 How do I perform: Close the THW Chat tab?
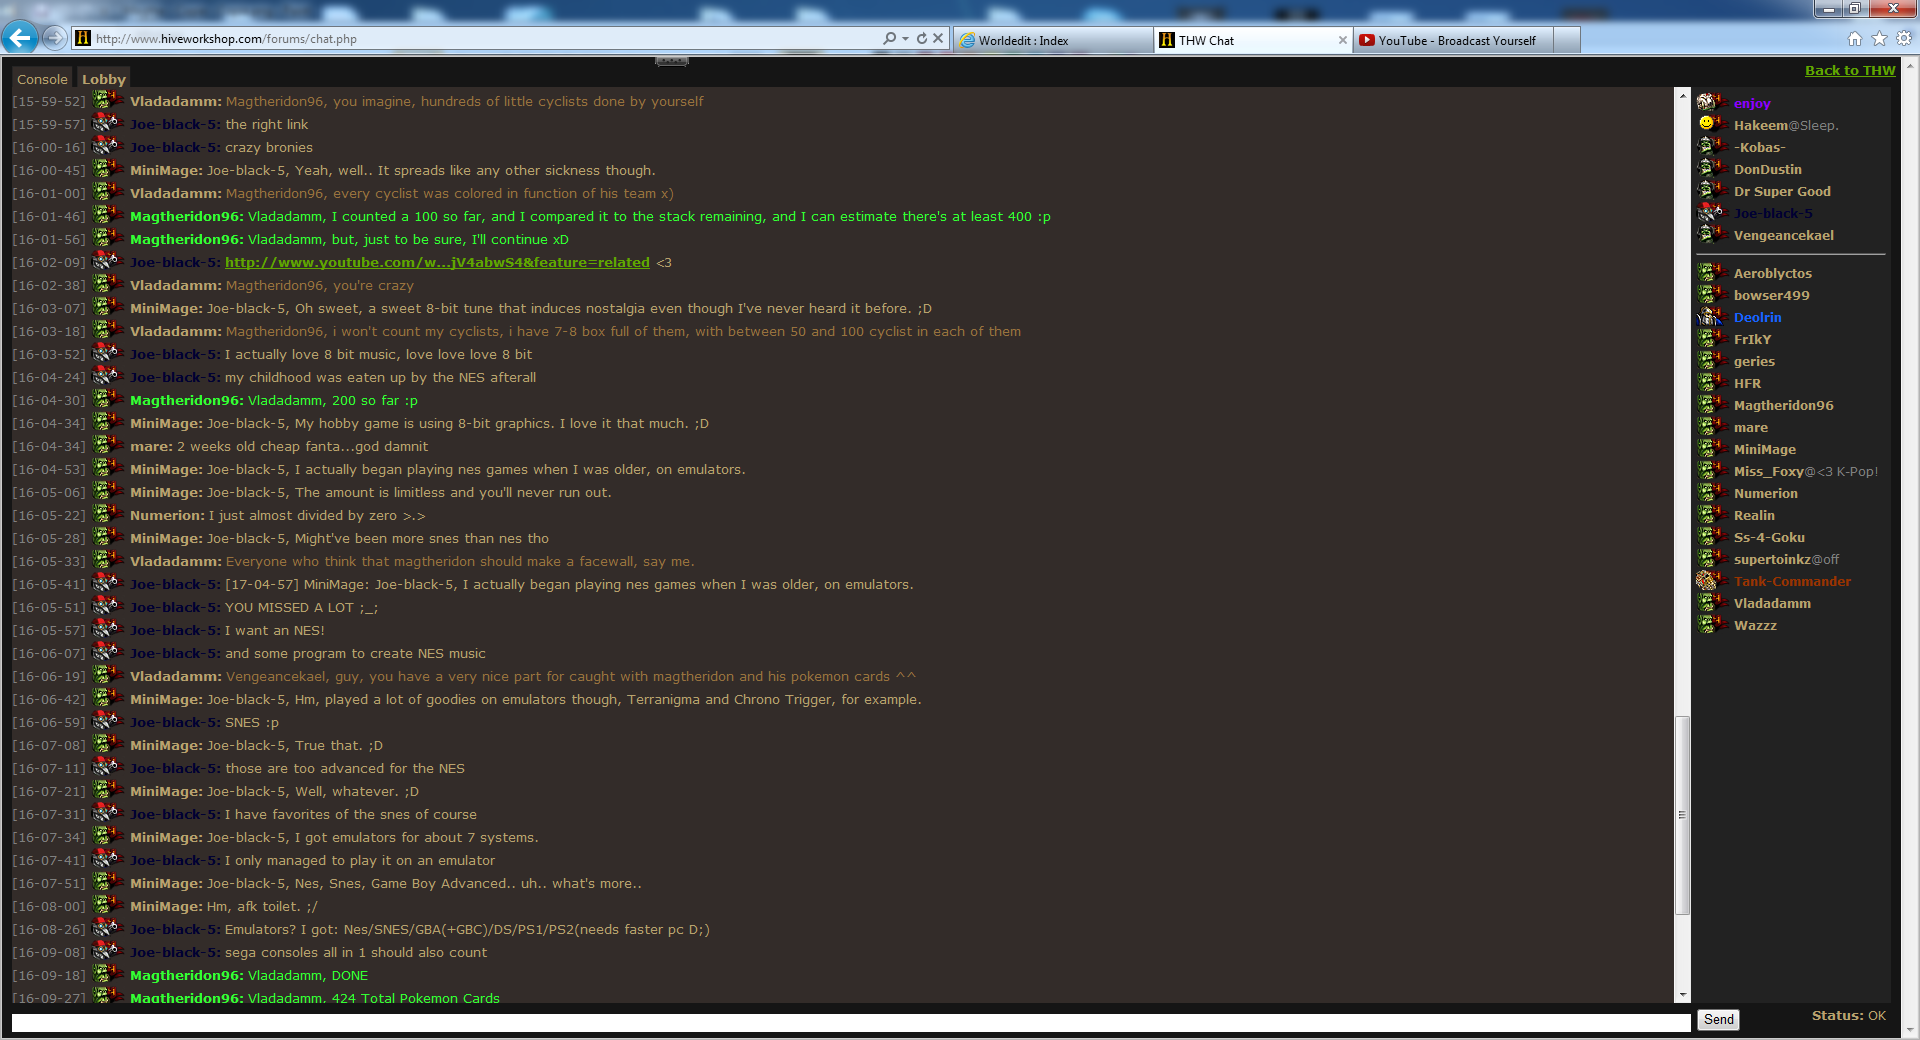(1342, 40)
